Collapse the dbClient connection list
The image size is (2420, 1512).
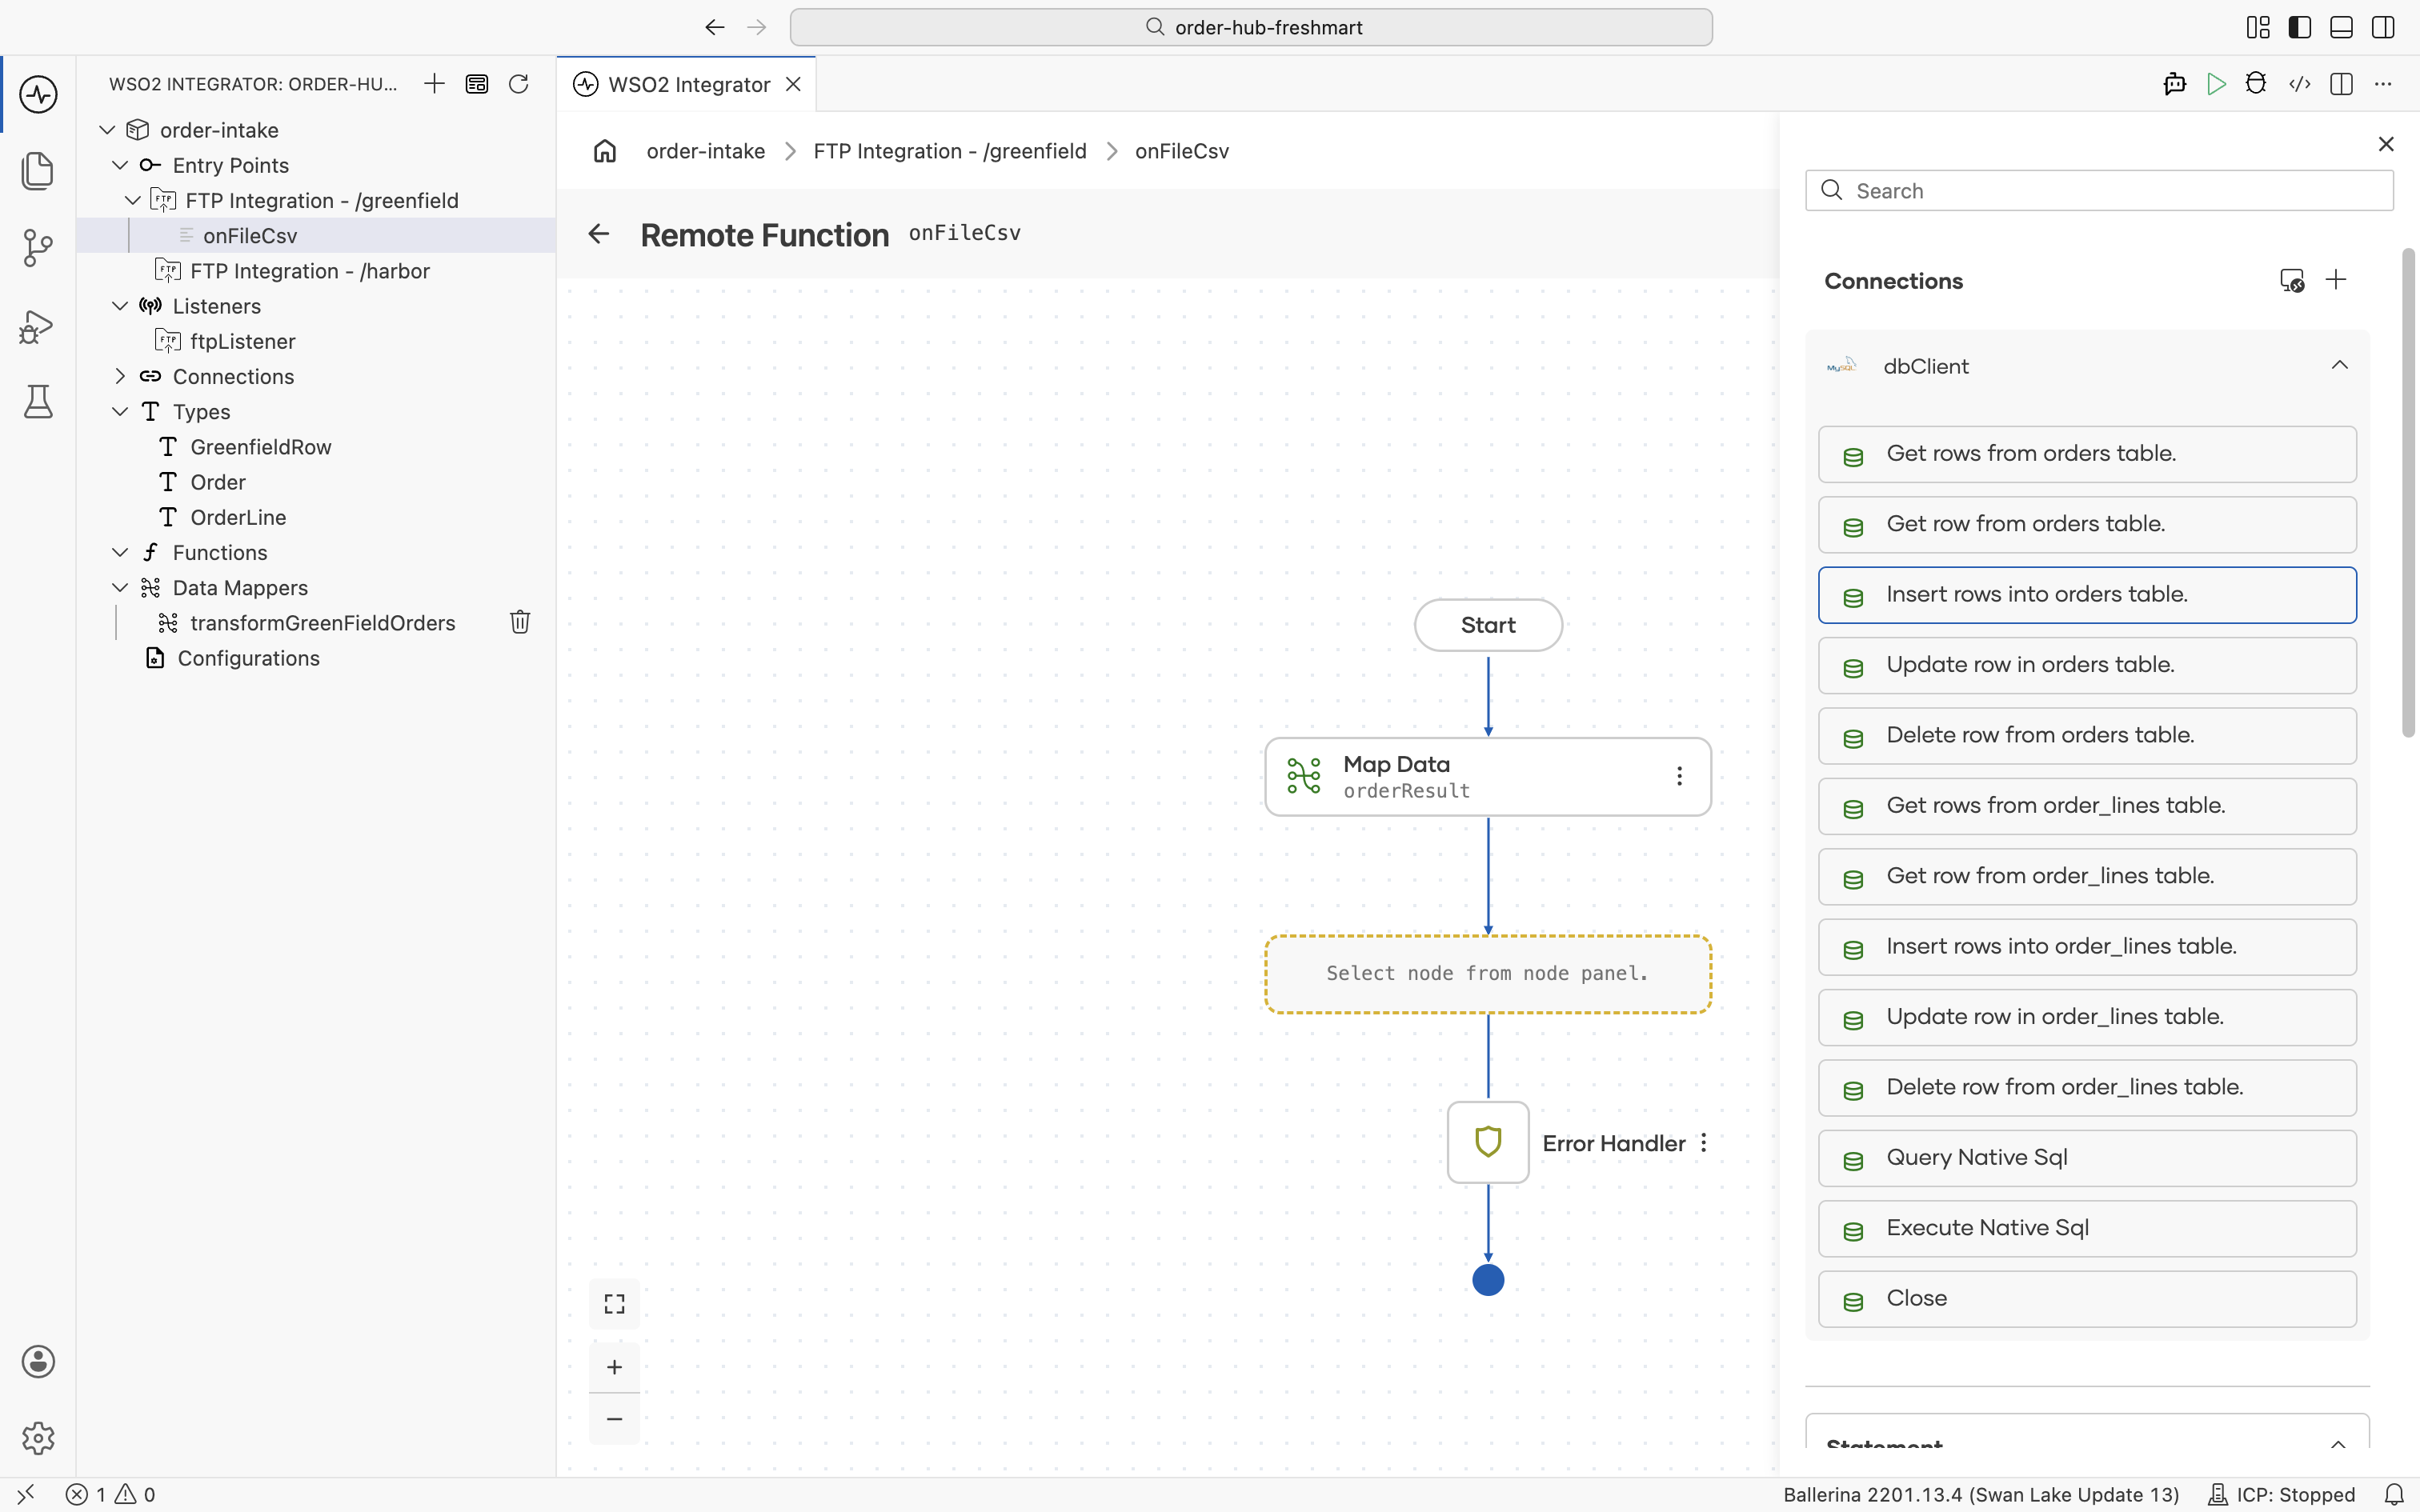[x=2339, y=365]
